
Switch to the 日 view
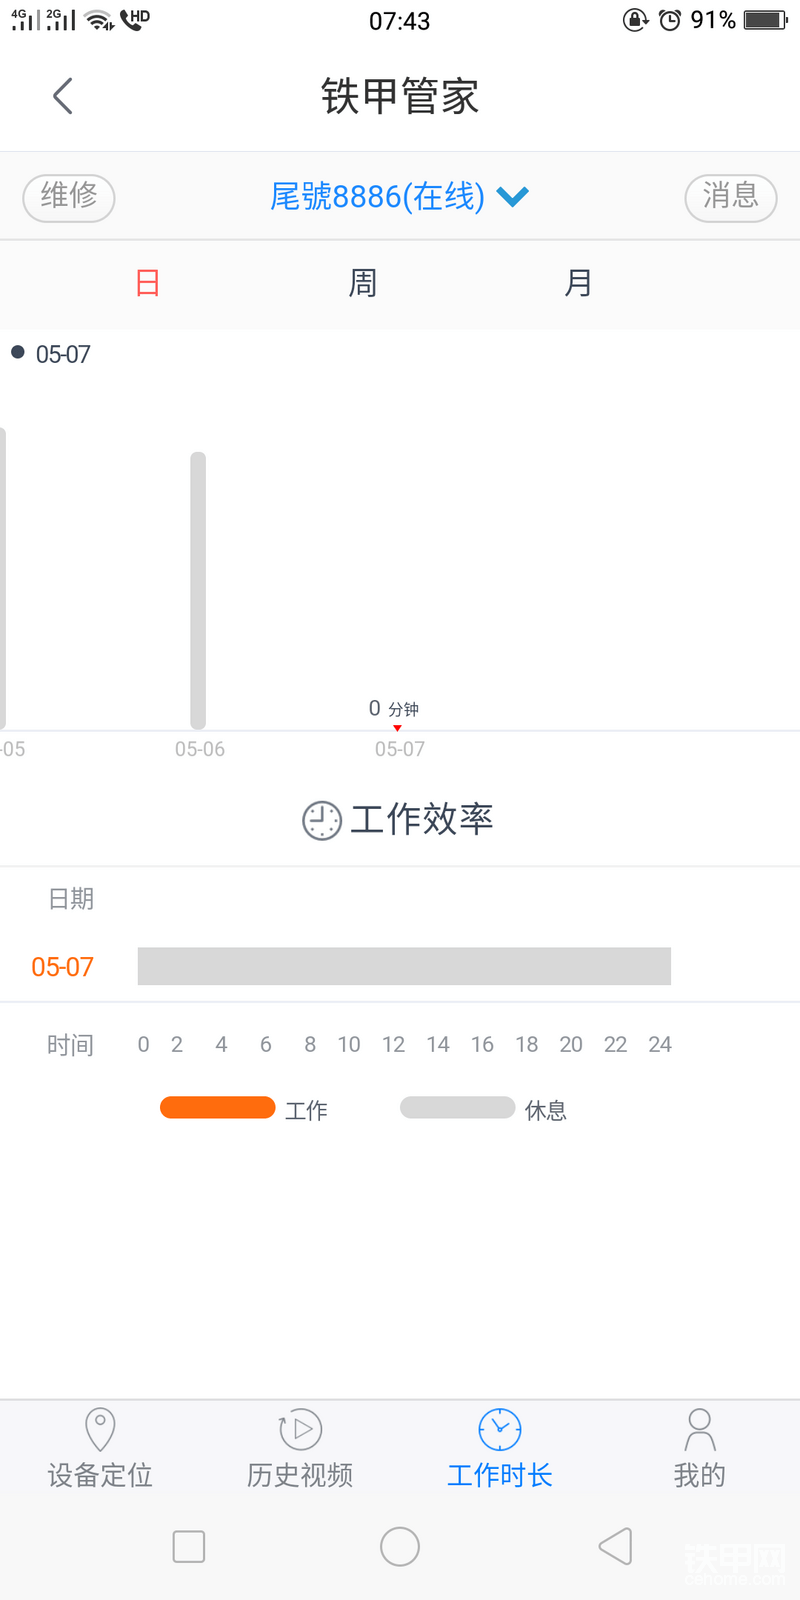click(x=148, y=283)
